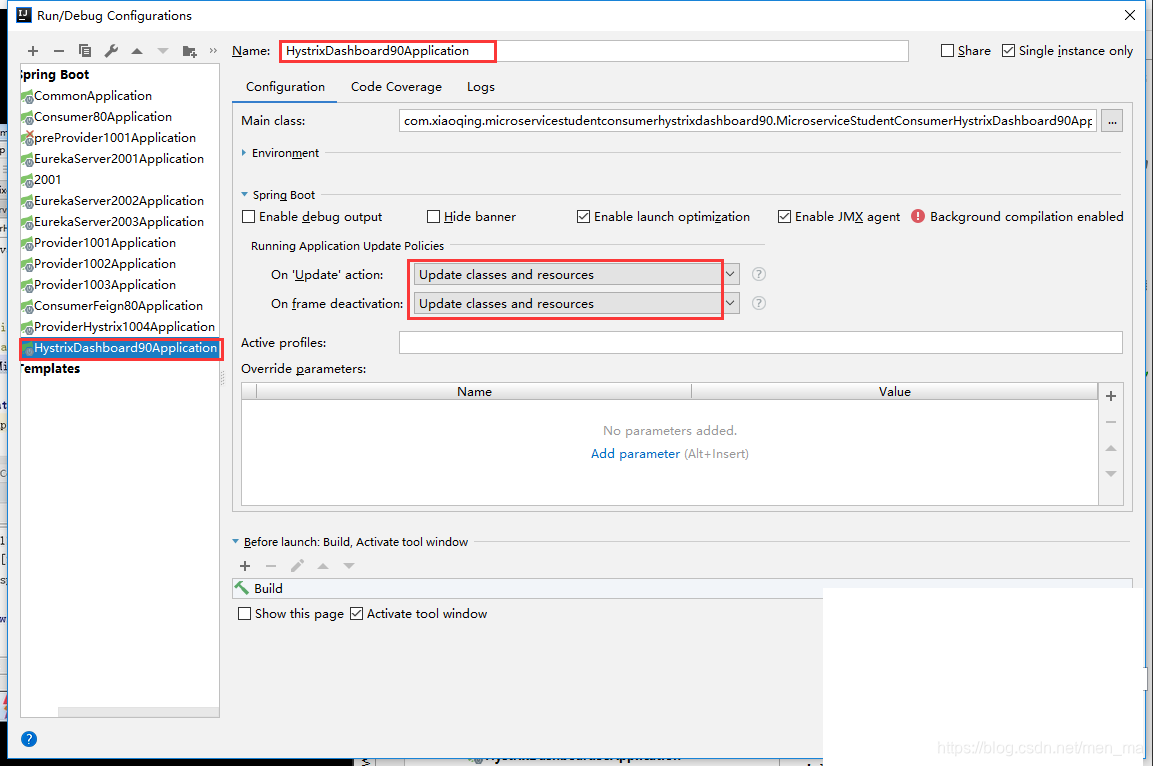Click the Templates tree node
The image size is (1153, 766).
point(50,368)
